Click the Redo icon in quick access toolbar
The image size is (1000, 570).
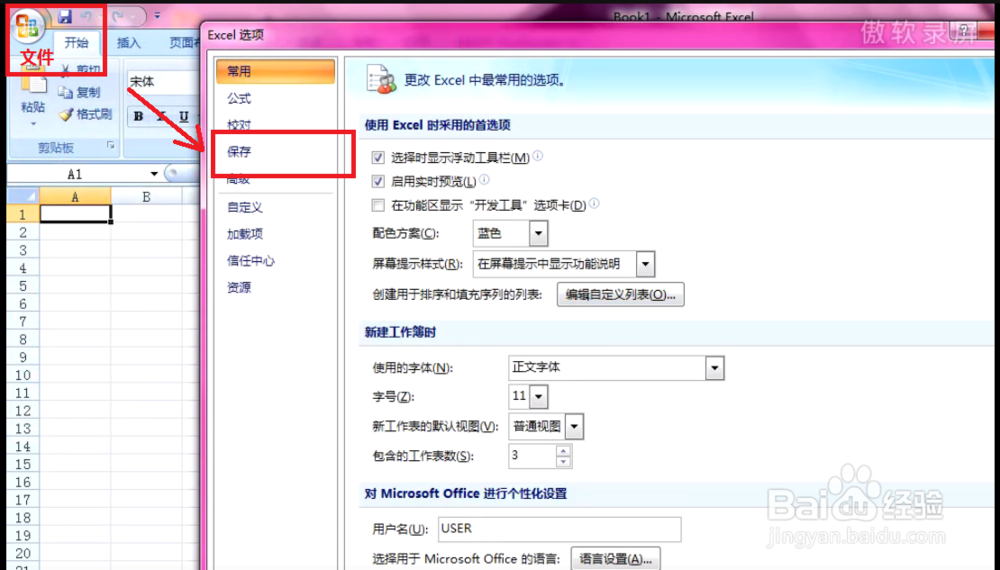click(119, 17)
